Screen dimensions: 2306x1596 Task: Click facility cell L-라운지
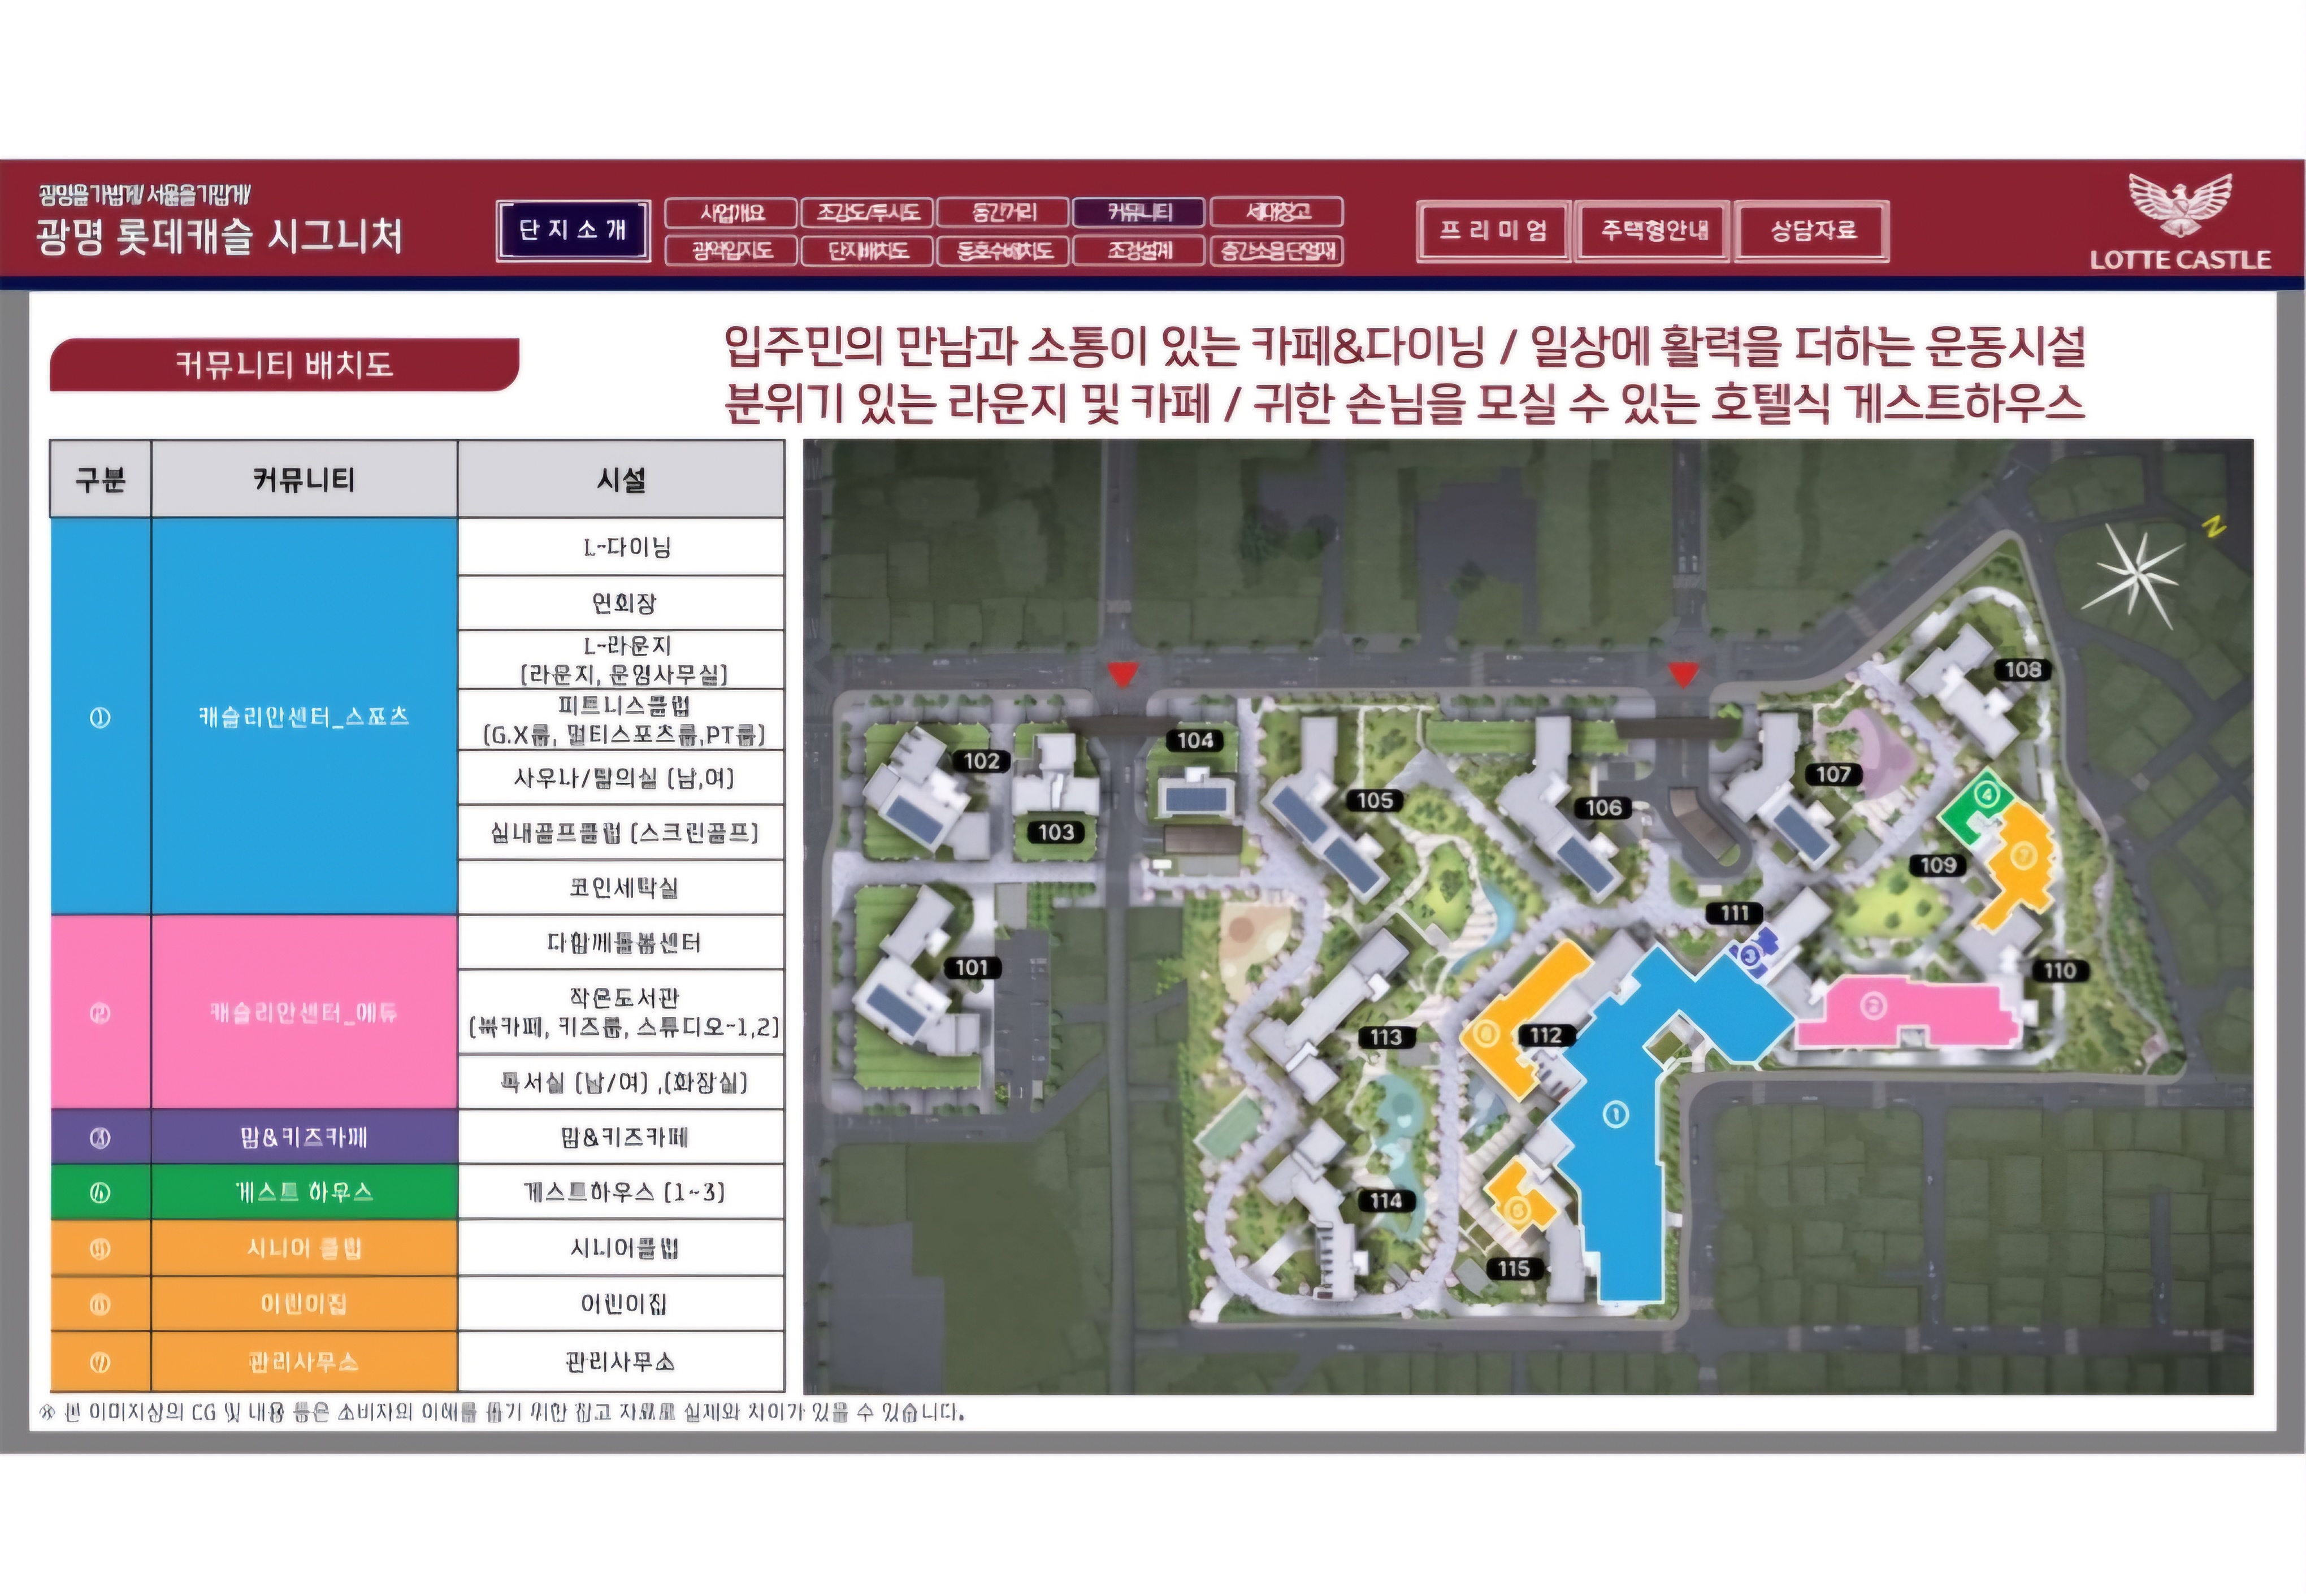tap(621, 659)
